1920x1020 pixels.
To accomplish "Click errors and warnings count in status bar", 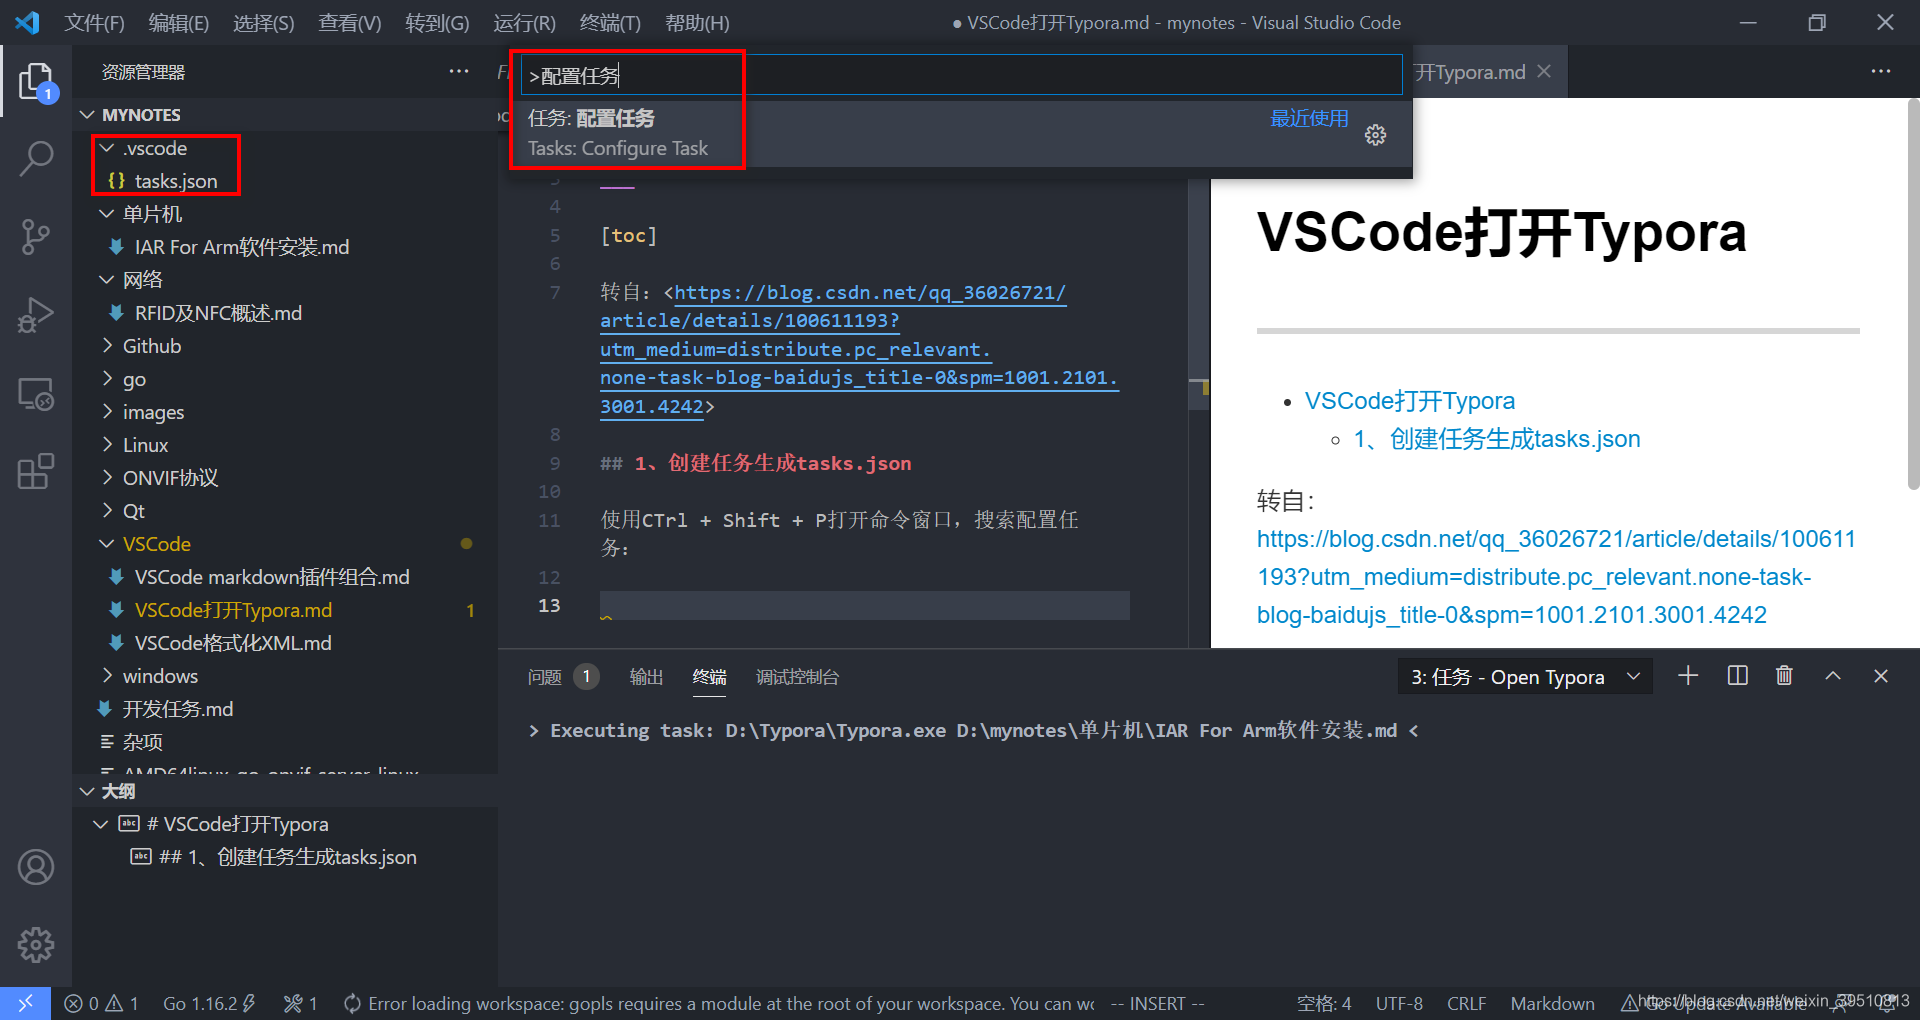I will [102, 1003].
